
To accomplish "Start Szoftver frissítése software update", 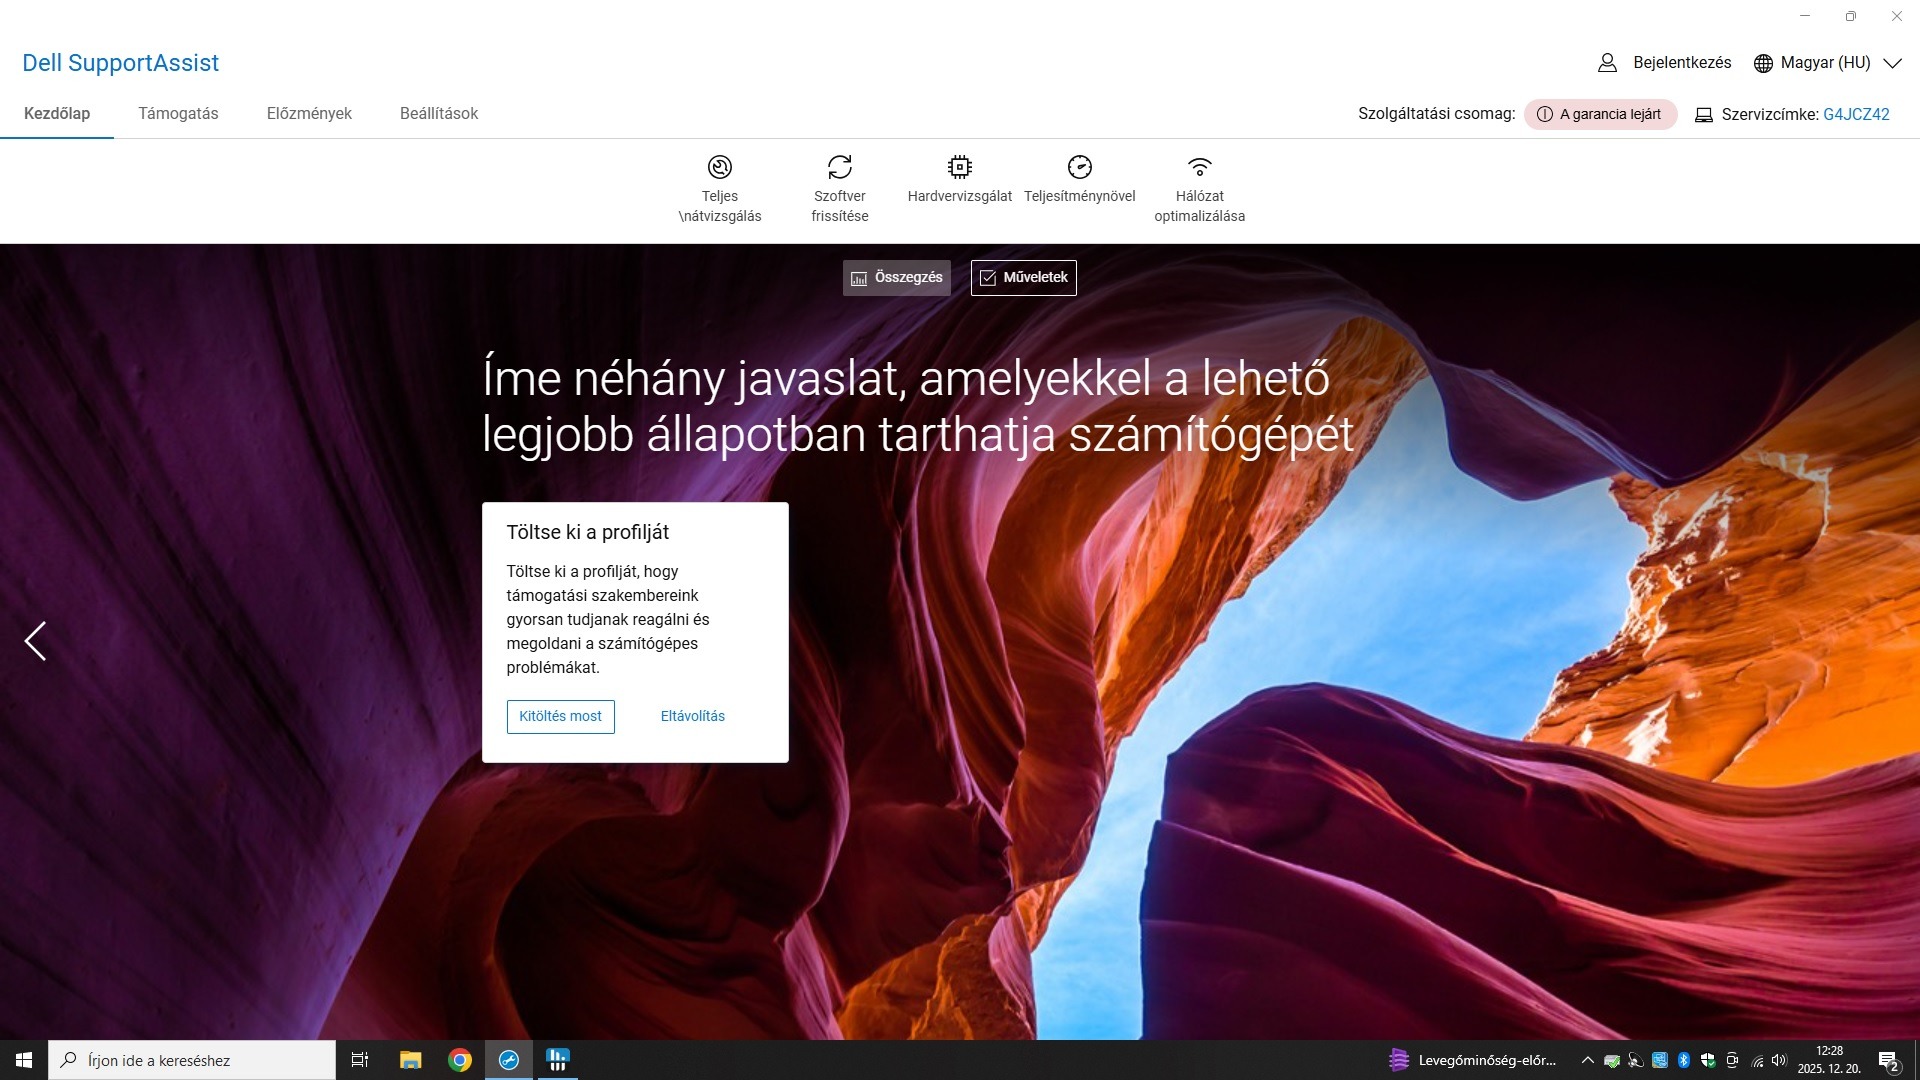I will pos(840,167).
